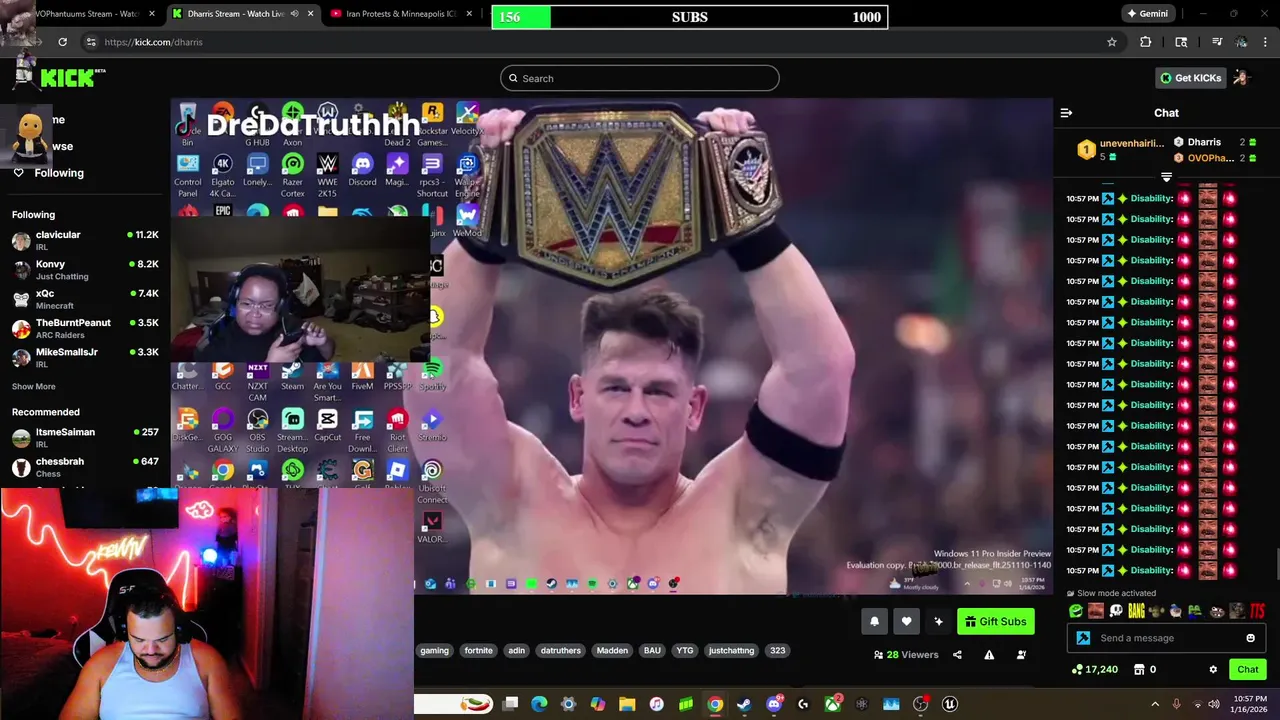Click the green laughing emote in chat bar

tap(1076, 611)
